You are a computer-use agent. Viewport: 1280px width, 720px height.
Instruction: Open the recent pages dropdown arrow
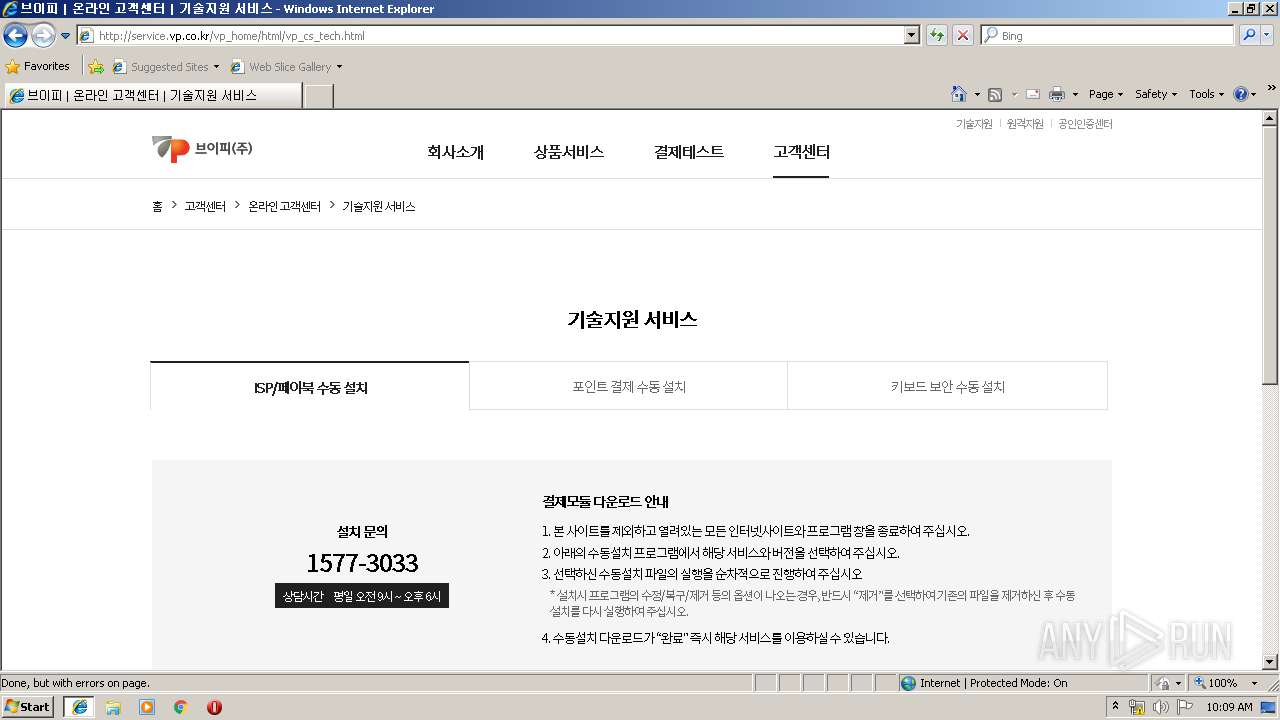(66, 36)
